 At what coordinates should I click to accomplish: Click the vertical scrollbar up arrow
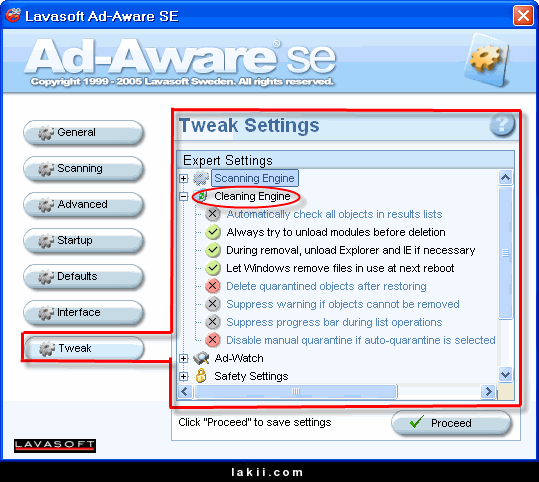click(x=505, y=177)
